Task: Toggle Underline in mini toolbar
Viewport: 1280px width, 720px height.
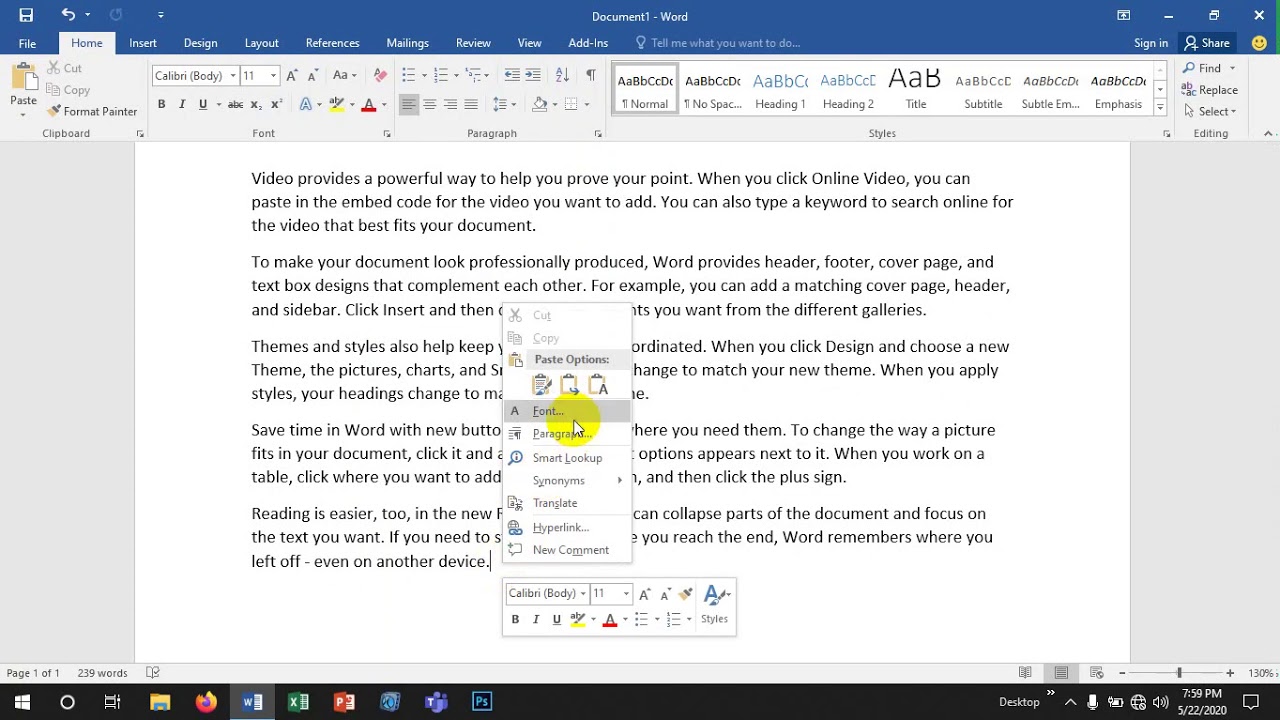Action: click(x=557, y=619)
